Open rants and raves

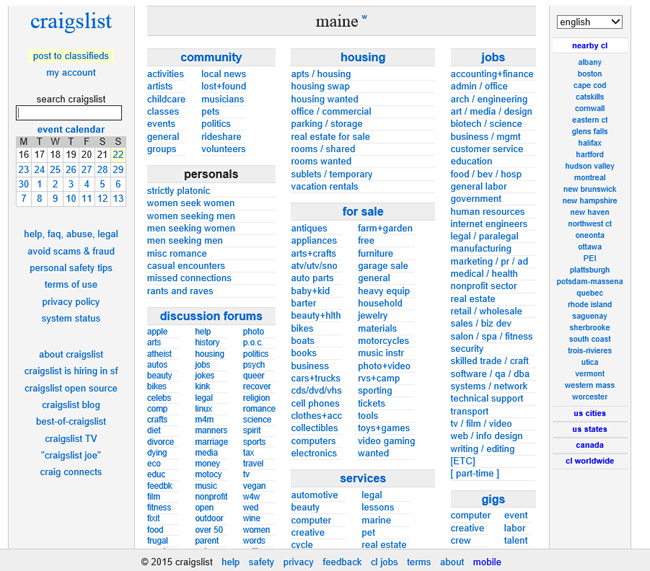pyautogui.click(x=180, y=291)
